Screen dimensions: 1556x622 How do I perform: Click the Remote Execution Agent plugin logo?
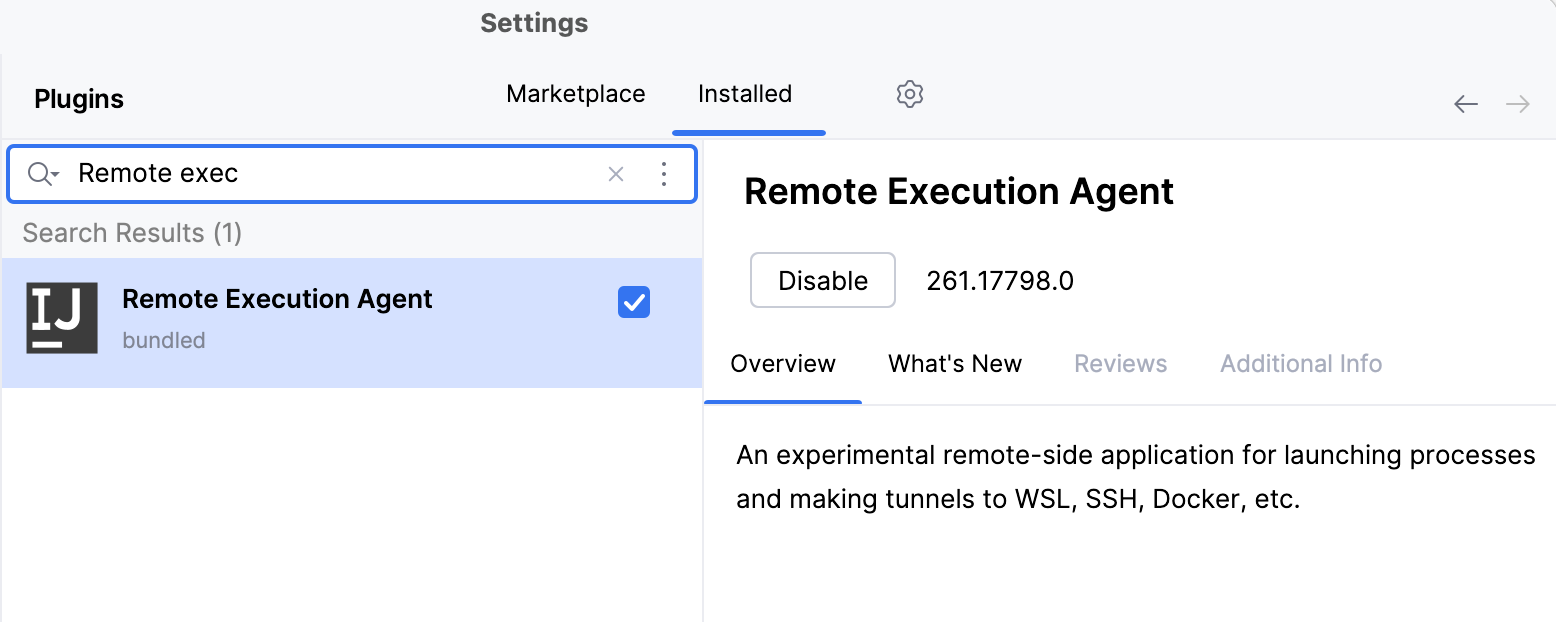pos(62,319)
